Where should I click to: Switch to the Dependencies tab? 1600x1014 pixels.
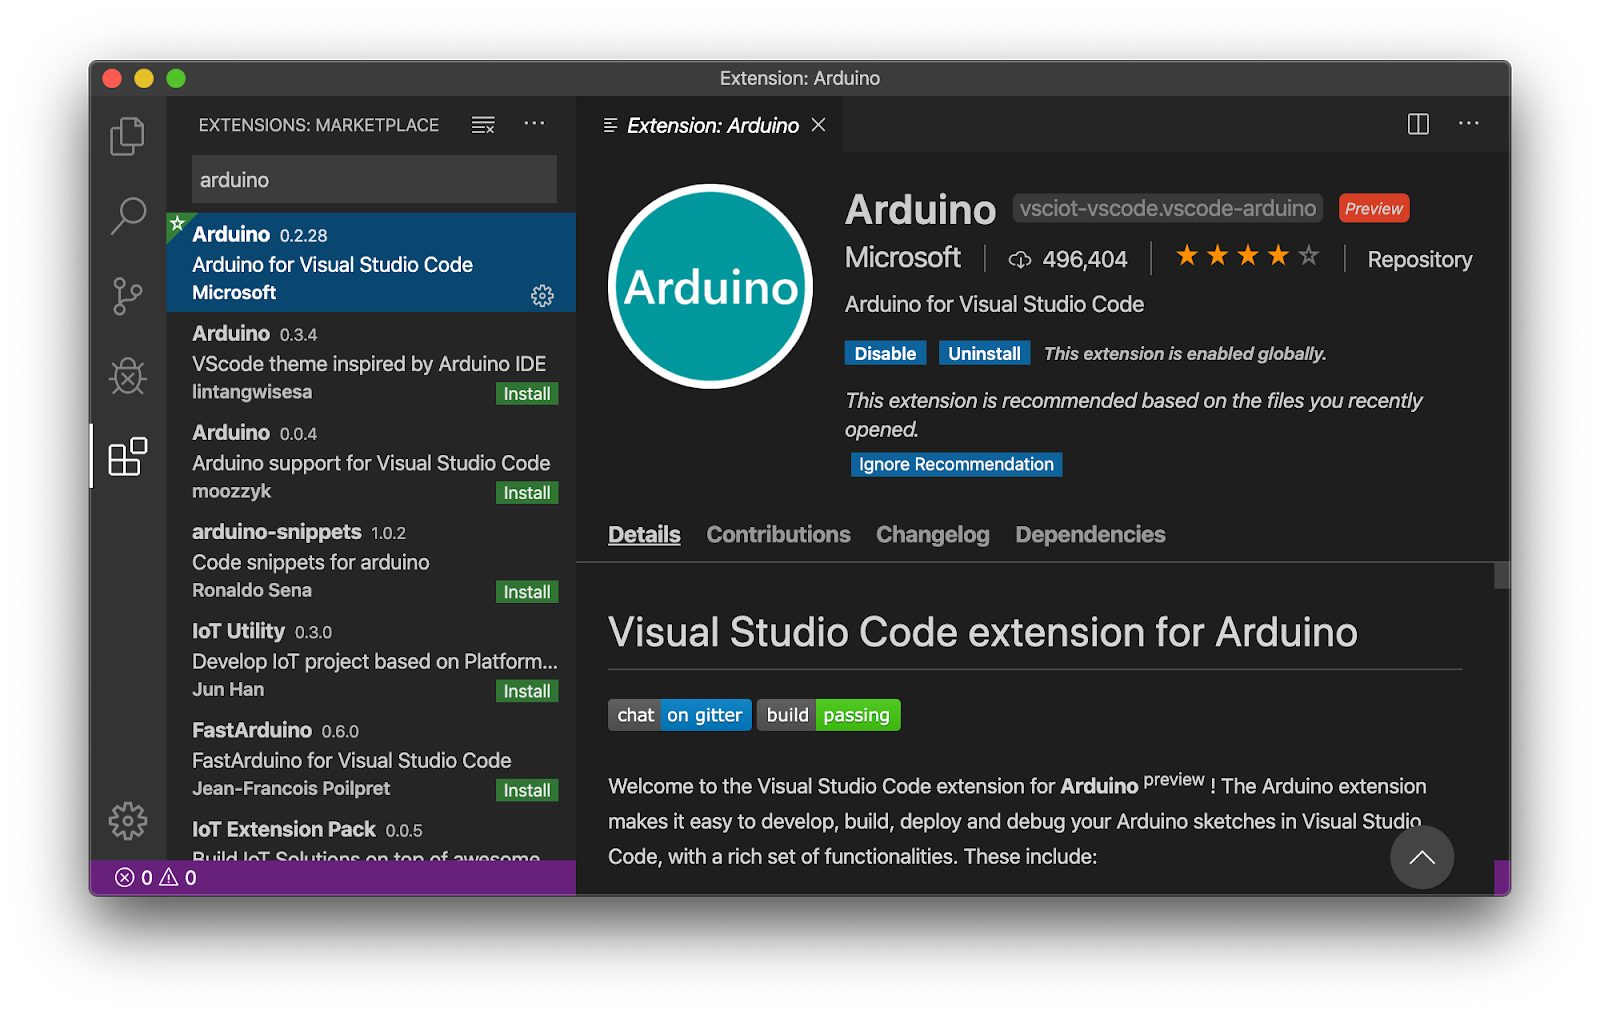[1090, 535]
